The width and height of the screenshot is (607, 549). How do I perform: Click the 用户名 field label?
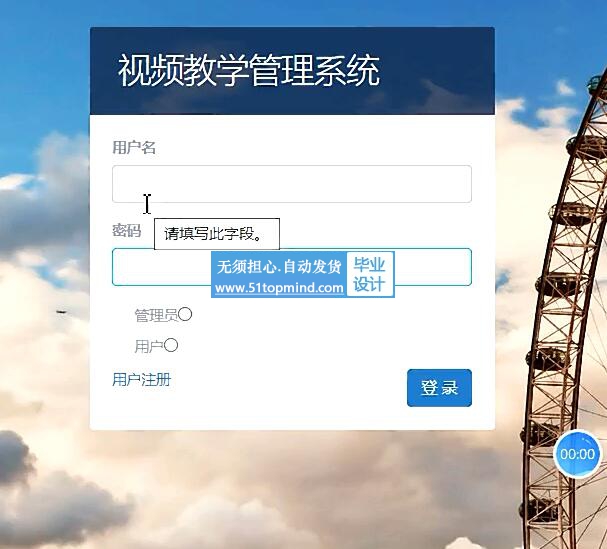click(x=134, y=148)
